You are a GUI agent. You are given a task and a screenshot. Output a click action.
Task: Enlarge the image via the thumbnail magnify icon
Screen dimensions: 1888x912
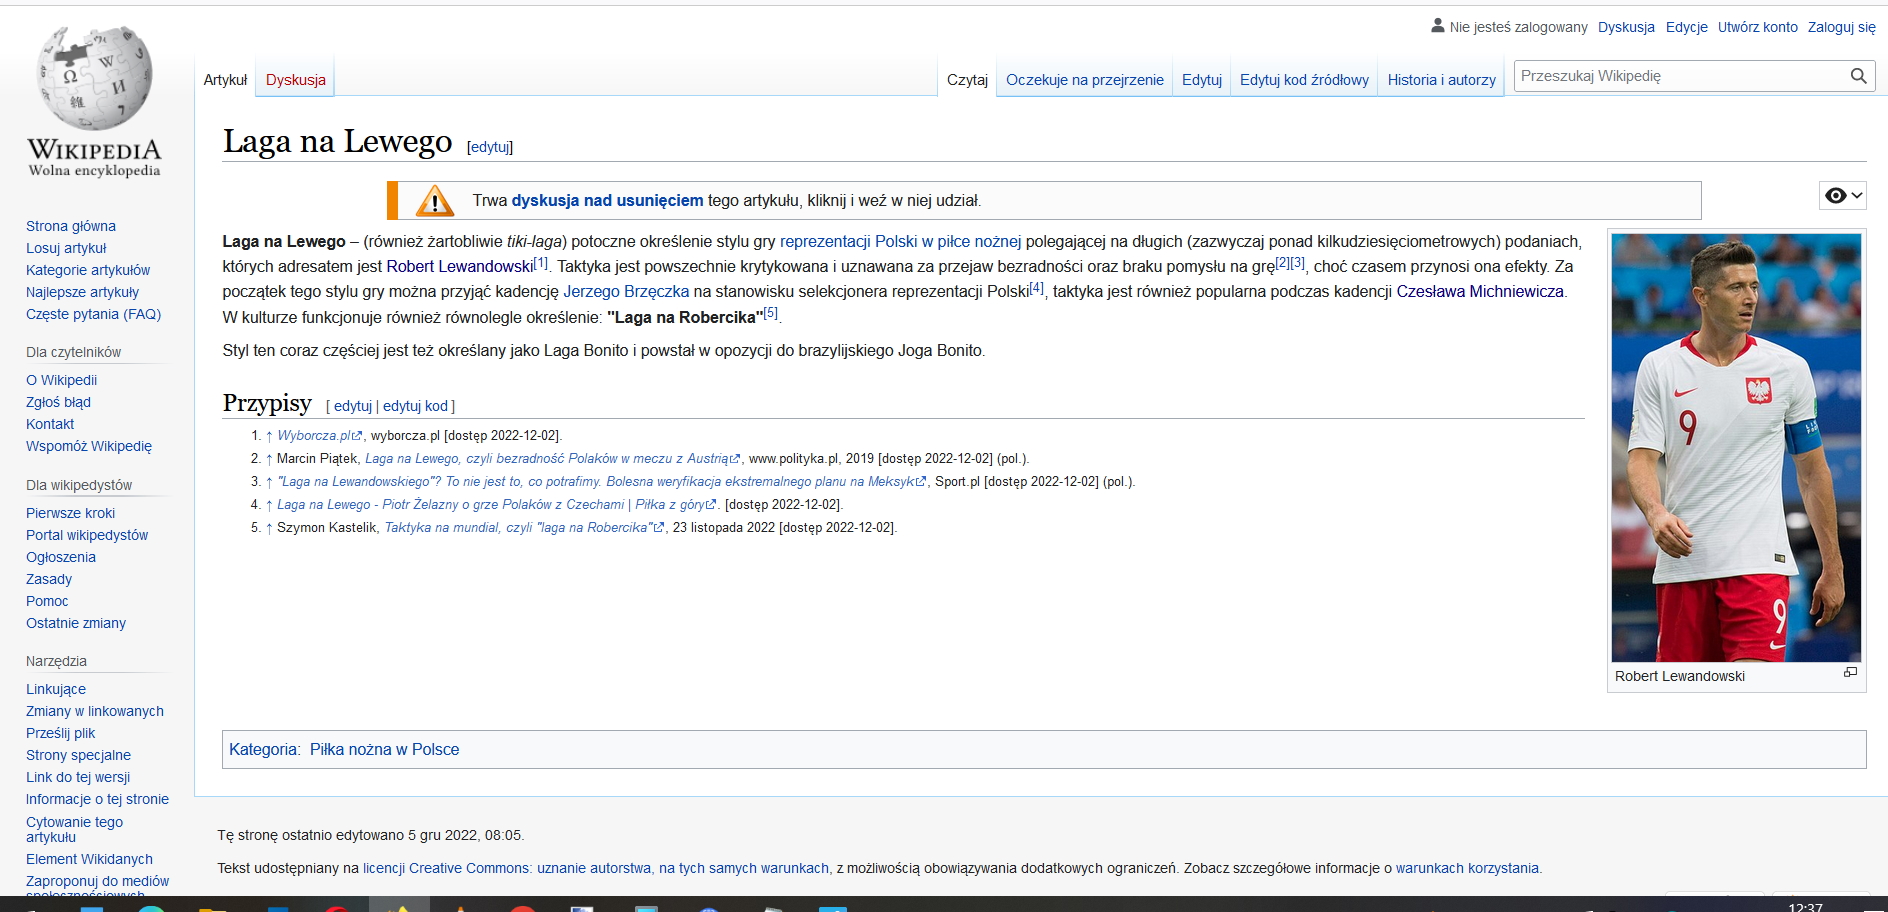pyautogui.click(x=1850, y=673)
